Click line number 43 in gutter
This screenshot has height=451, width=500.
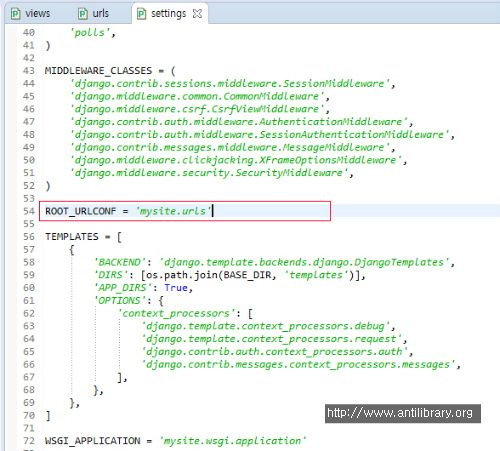29,71
